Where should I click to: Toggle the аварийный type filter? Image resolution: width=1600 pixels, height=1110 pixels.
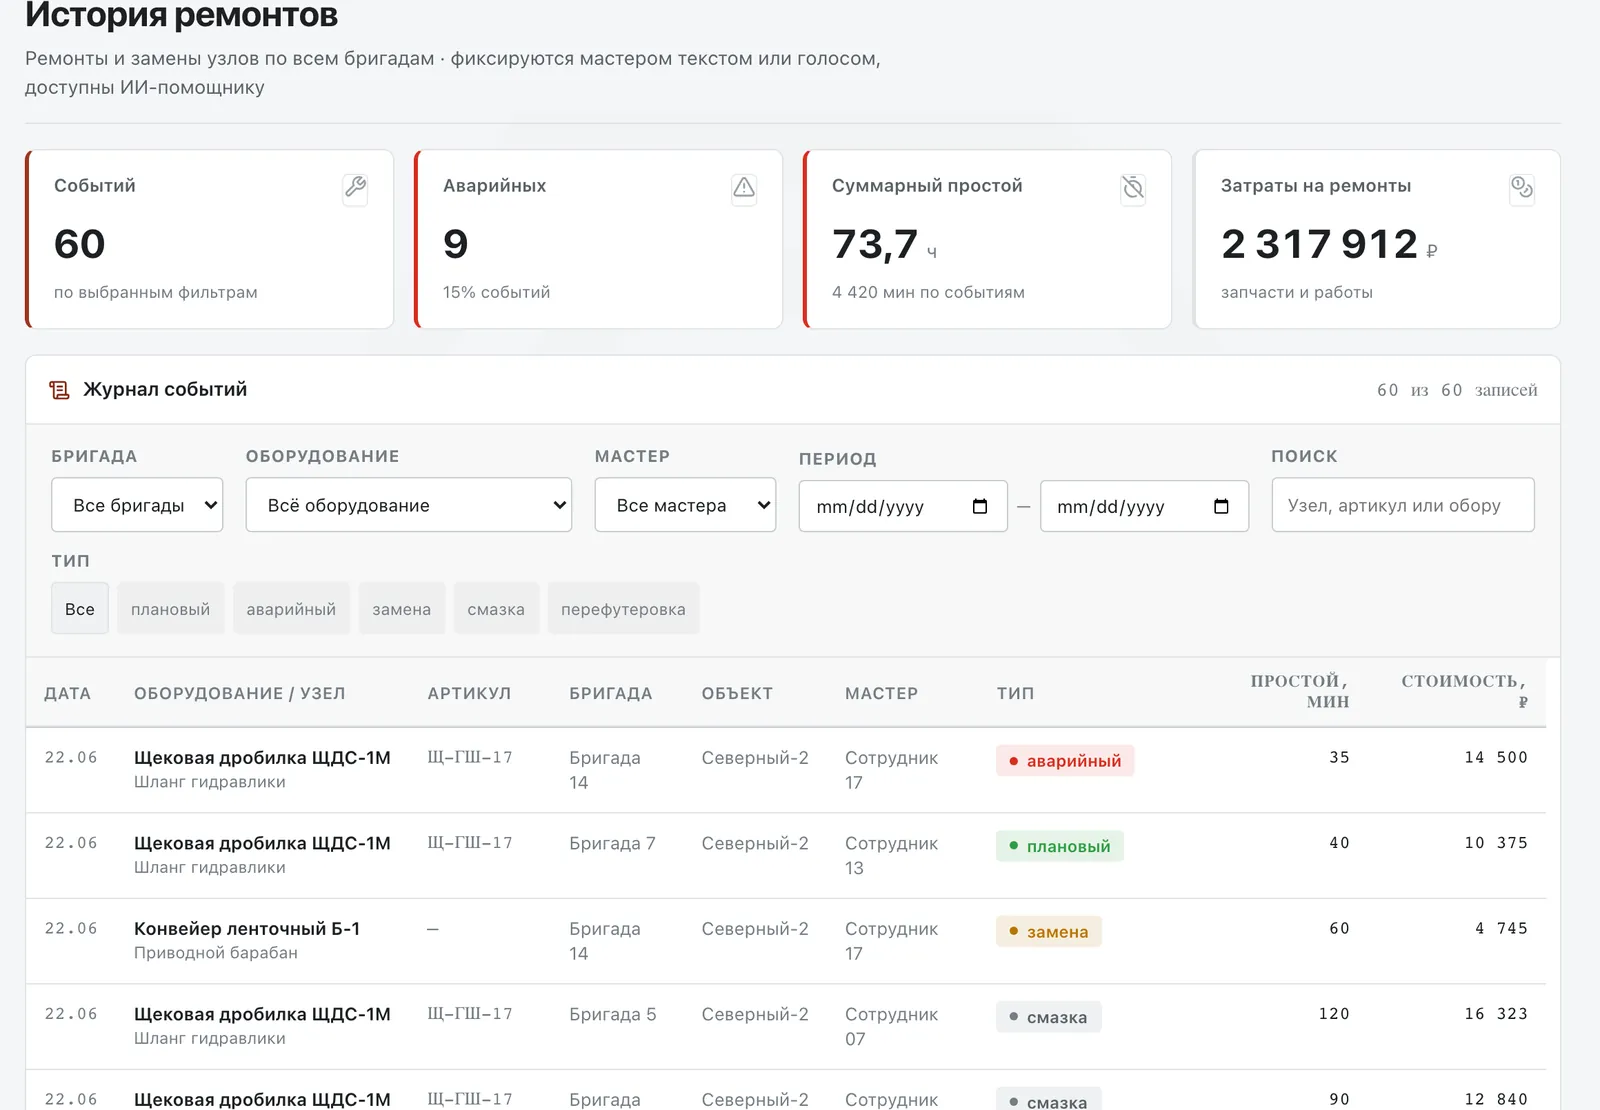[291, 609]
